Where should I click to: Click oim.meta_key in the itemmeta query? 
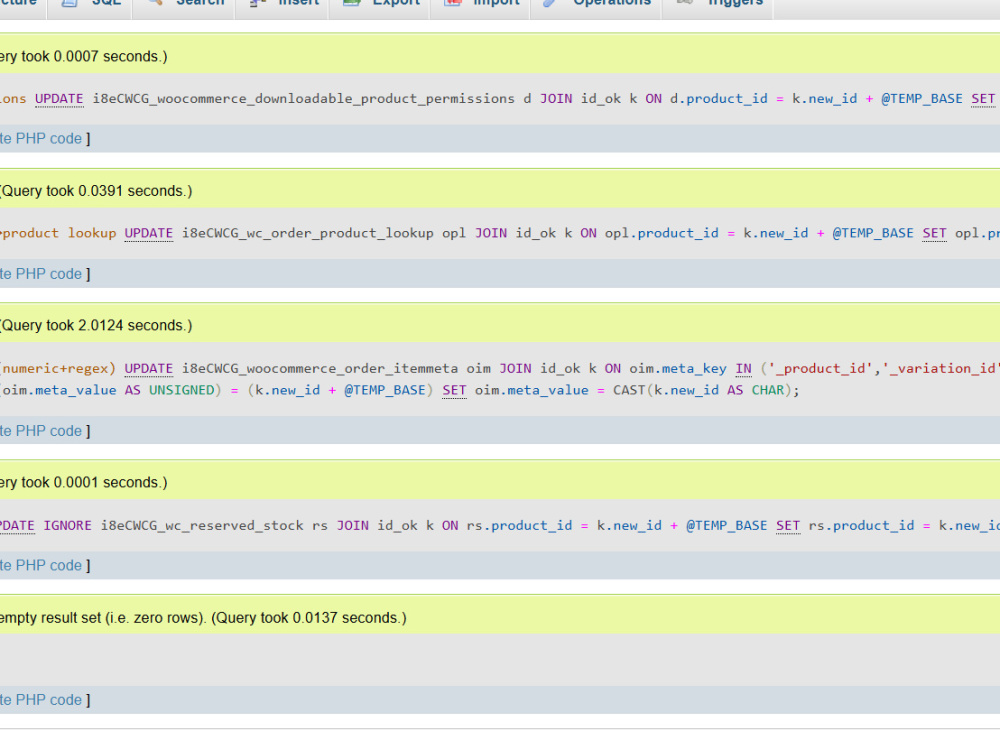click(x=678, y=369)
